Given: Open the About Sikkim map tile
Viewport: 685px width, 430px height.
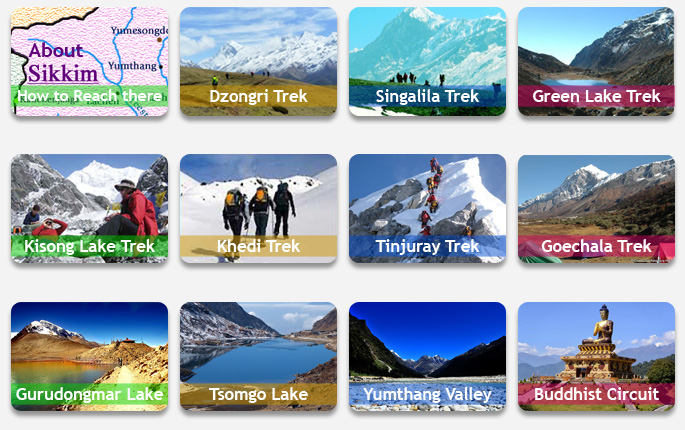Looking at the screenshot, I should tap(90, 62).
